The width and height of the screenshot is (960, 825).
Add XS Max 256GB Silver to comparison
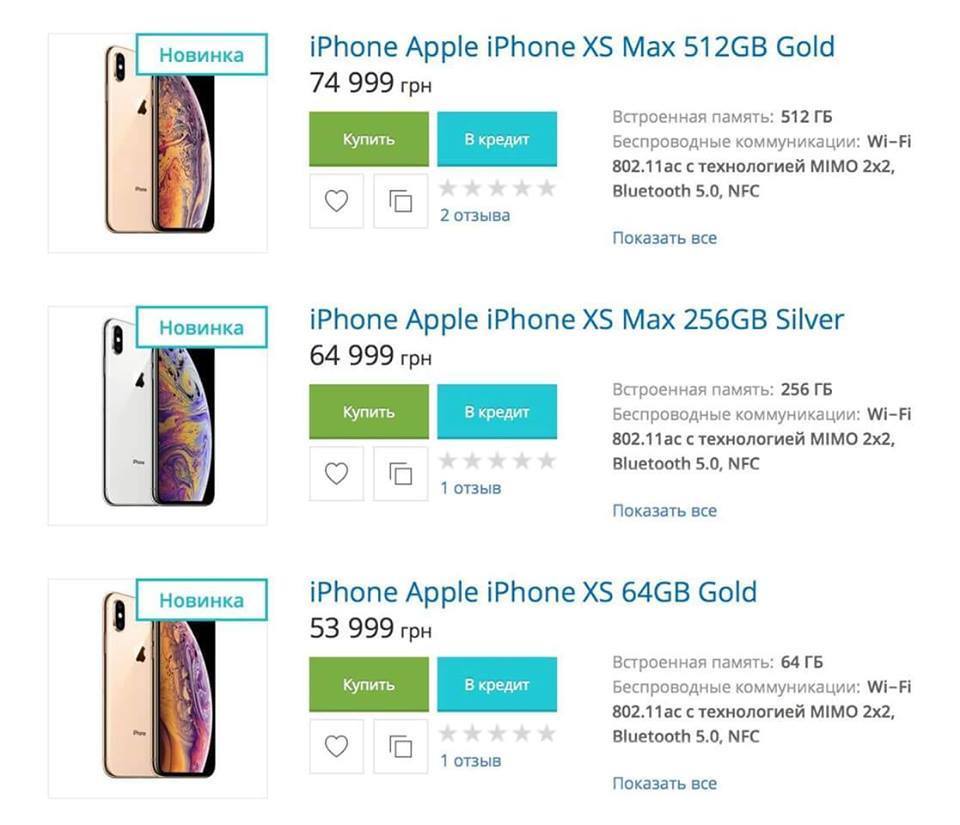pyautogui.click(x=401, y=474)
